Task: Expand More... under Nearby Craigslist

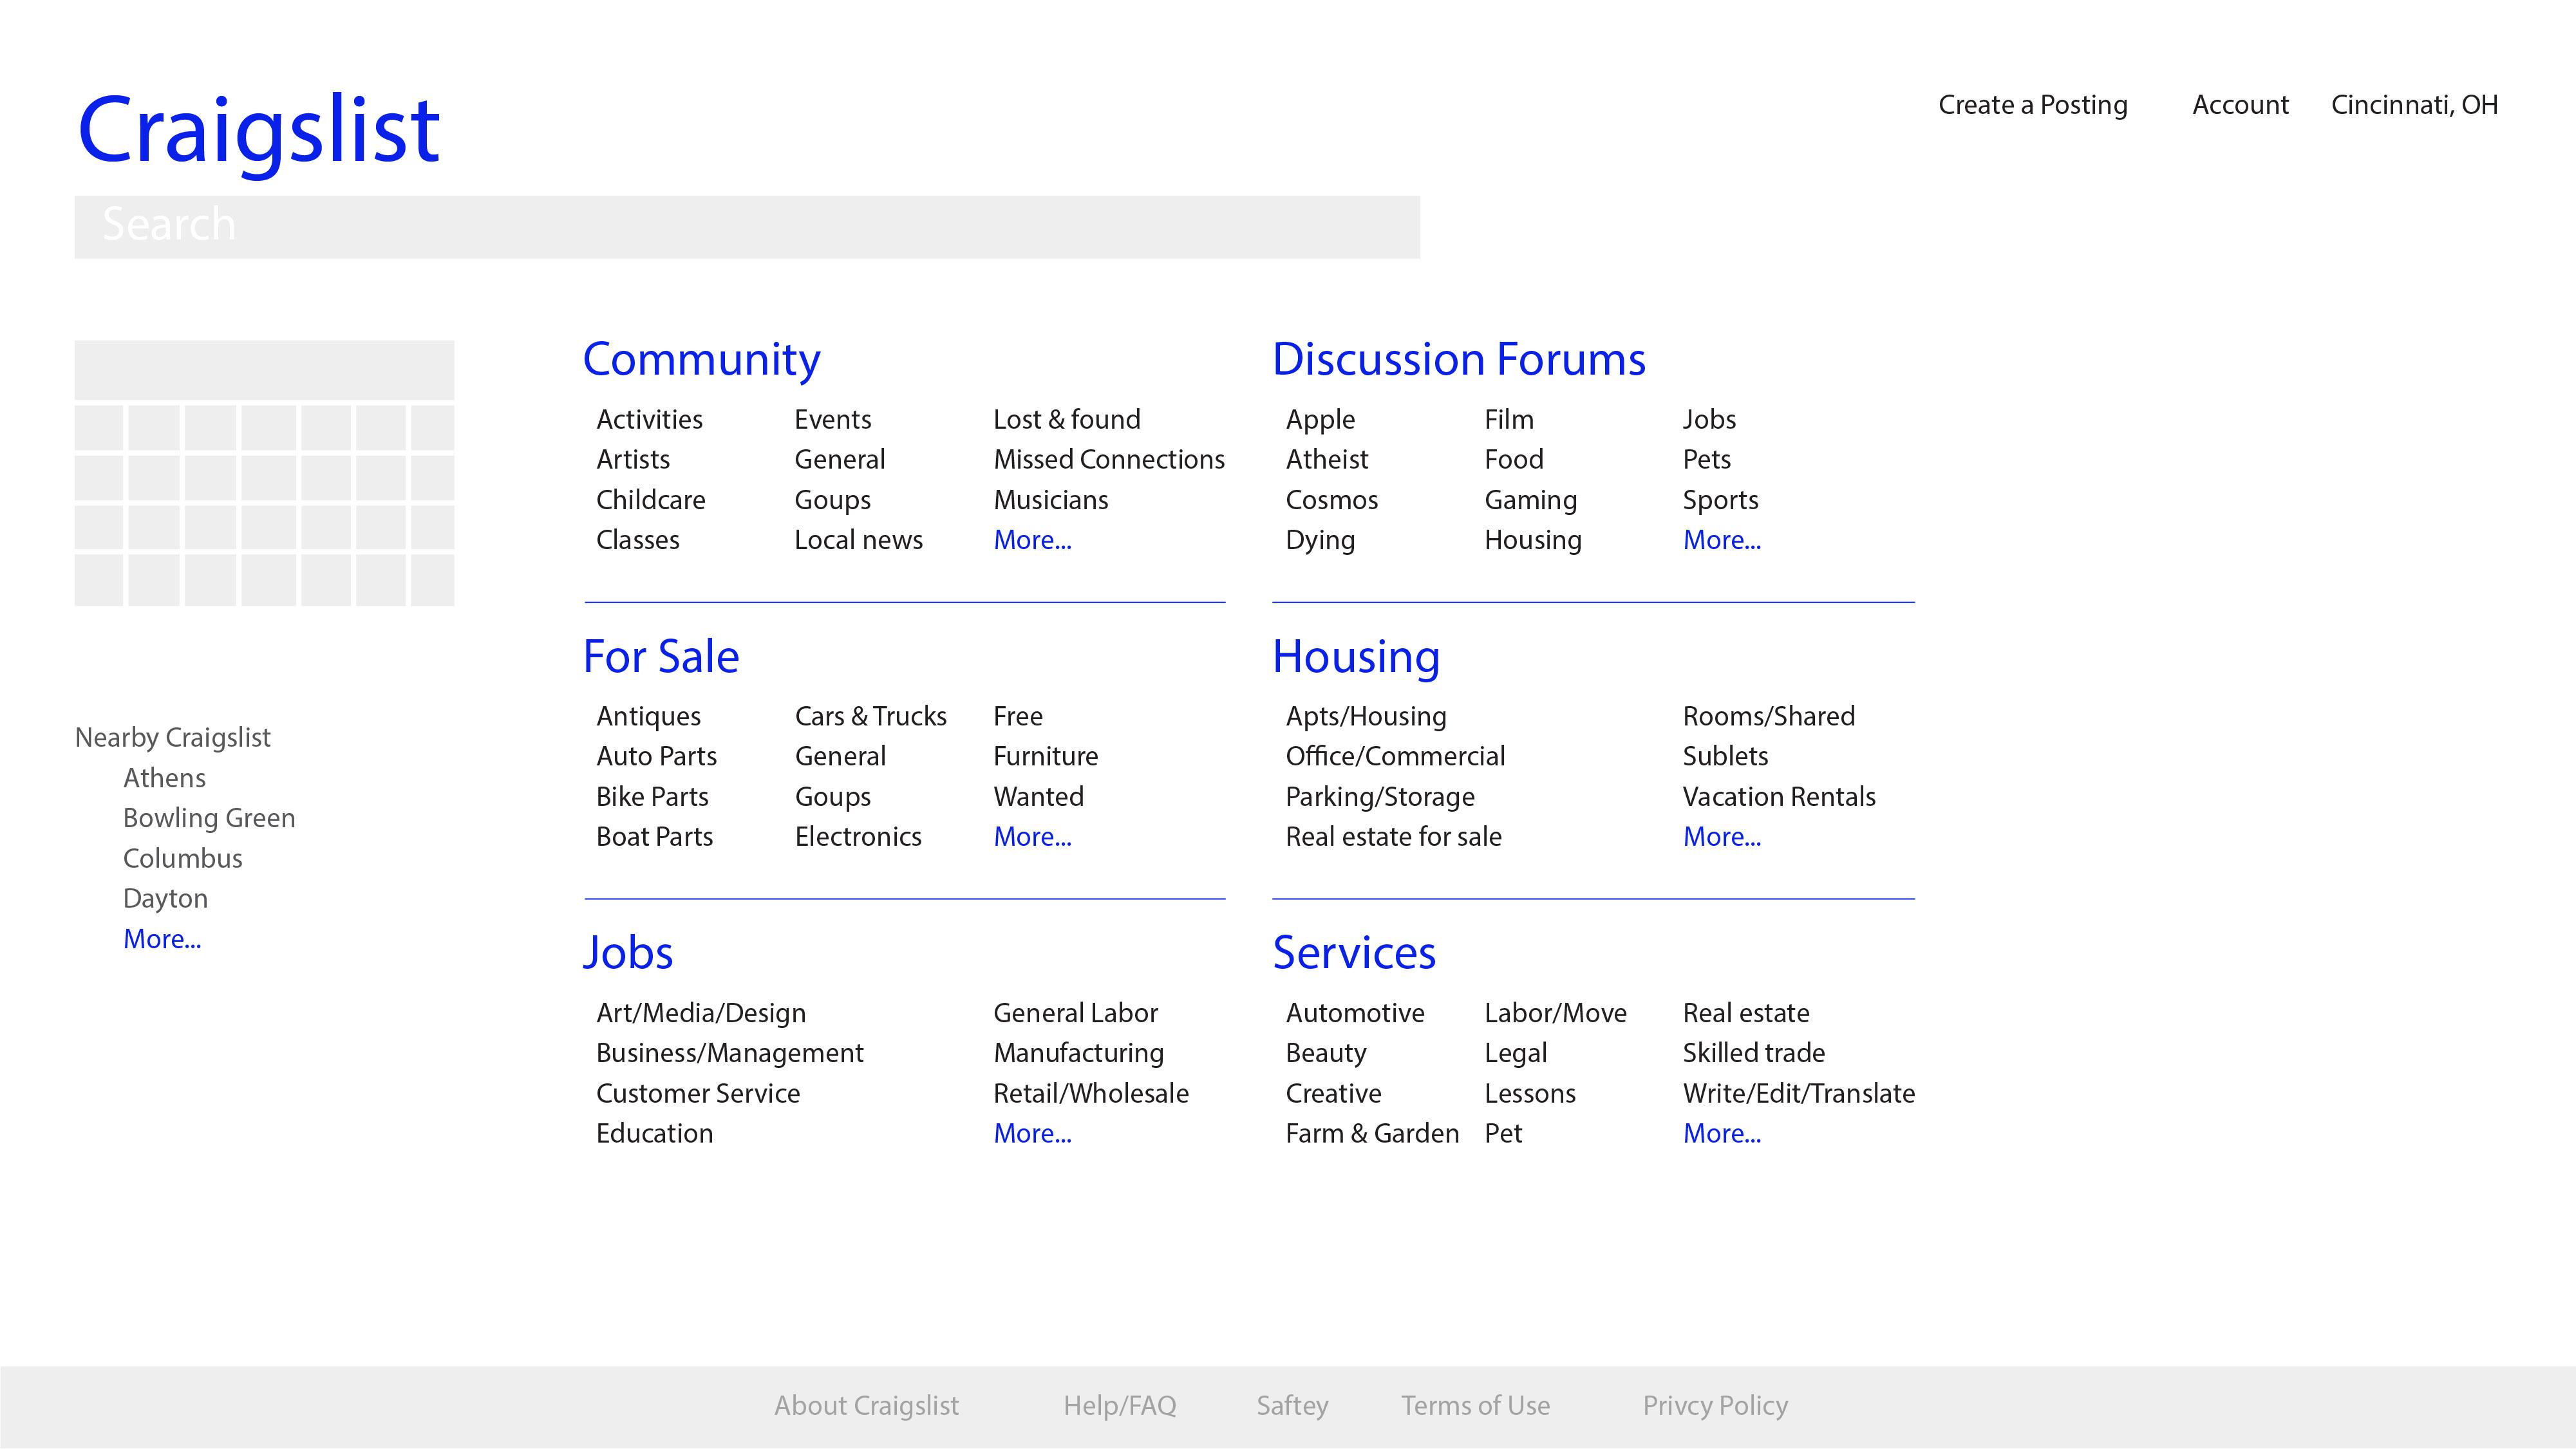Action: (x=161, y=939)
